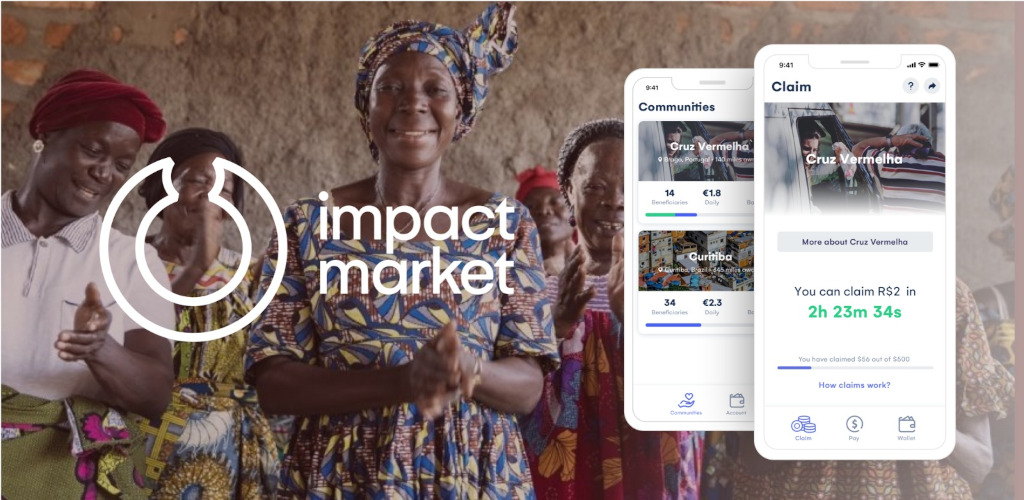Open Cruz Vermelha community card image
The height and width of the screenshot is (500, 1024).
coord(696,151)
